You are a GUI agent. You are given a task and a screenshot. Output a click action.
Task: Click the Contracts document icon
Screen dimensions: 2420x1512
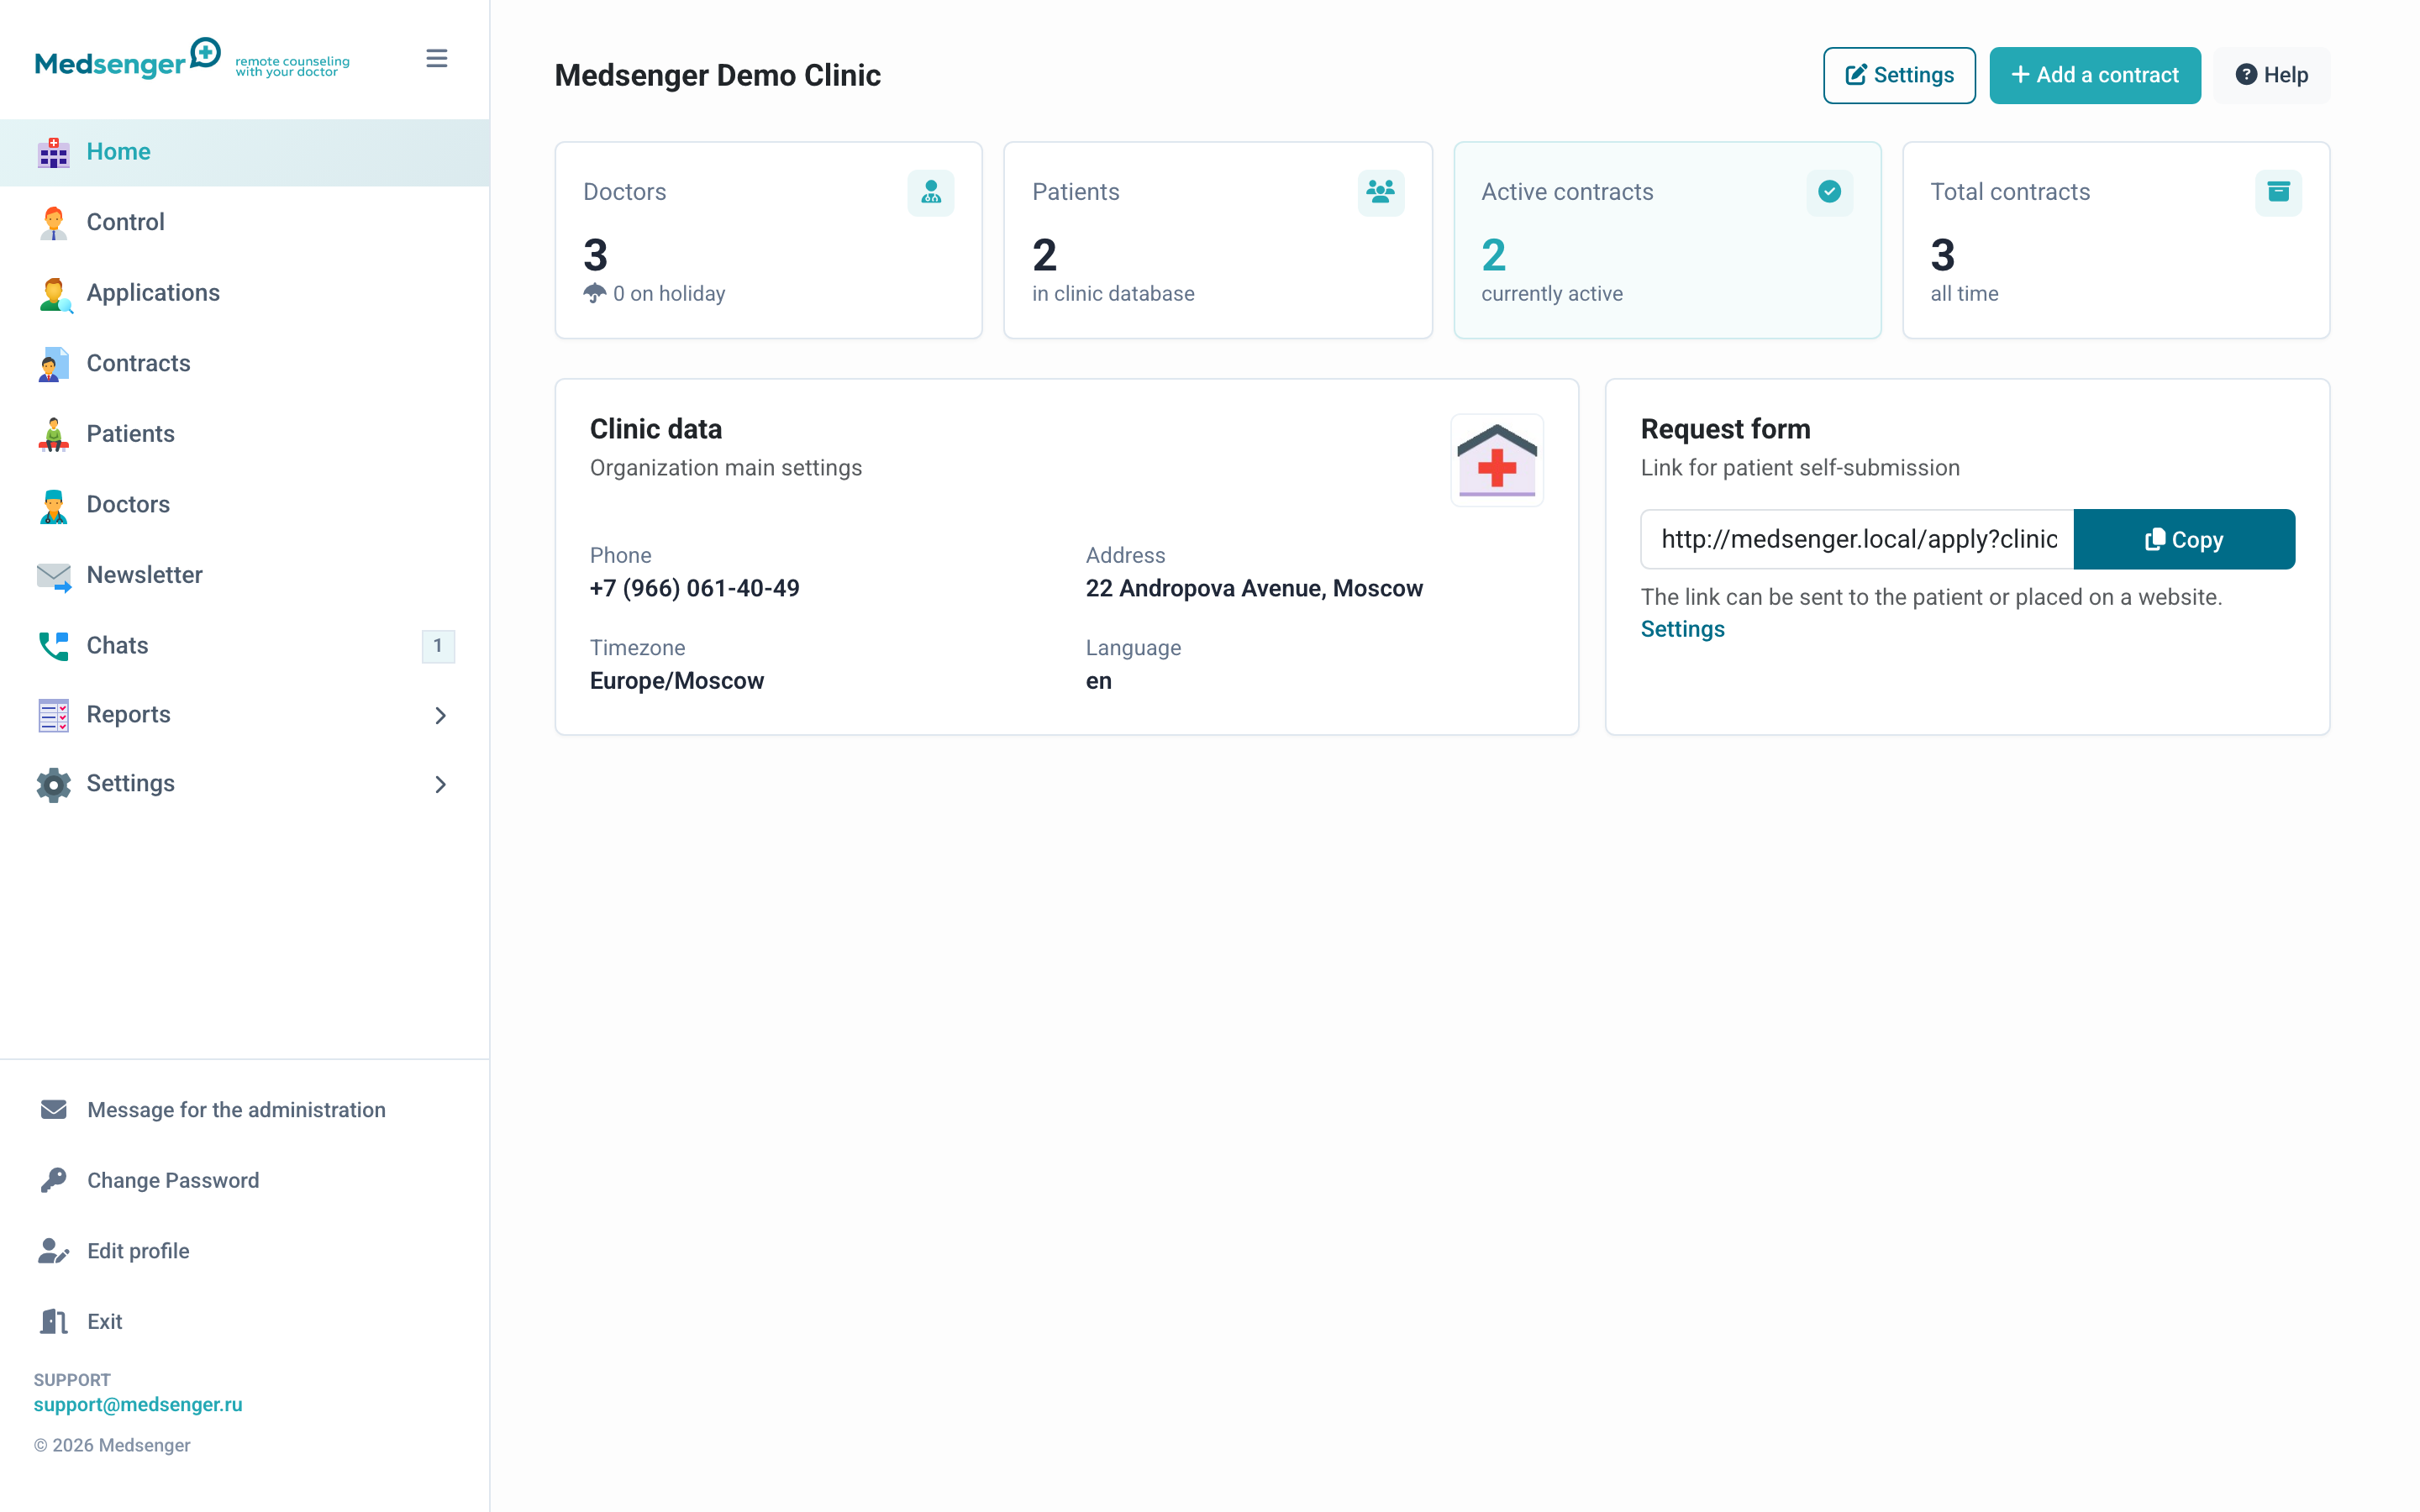53,364
